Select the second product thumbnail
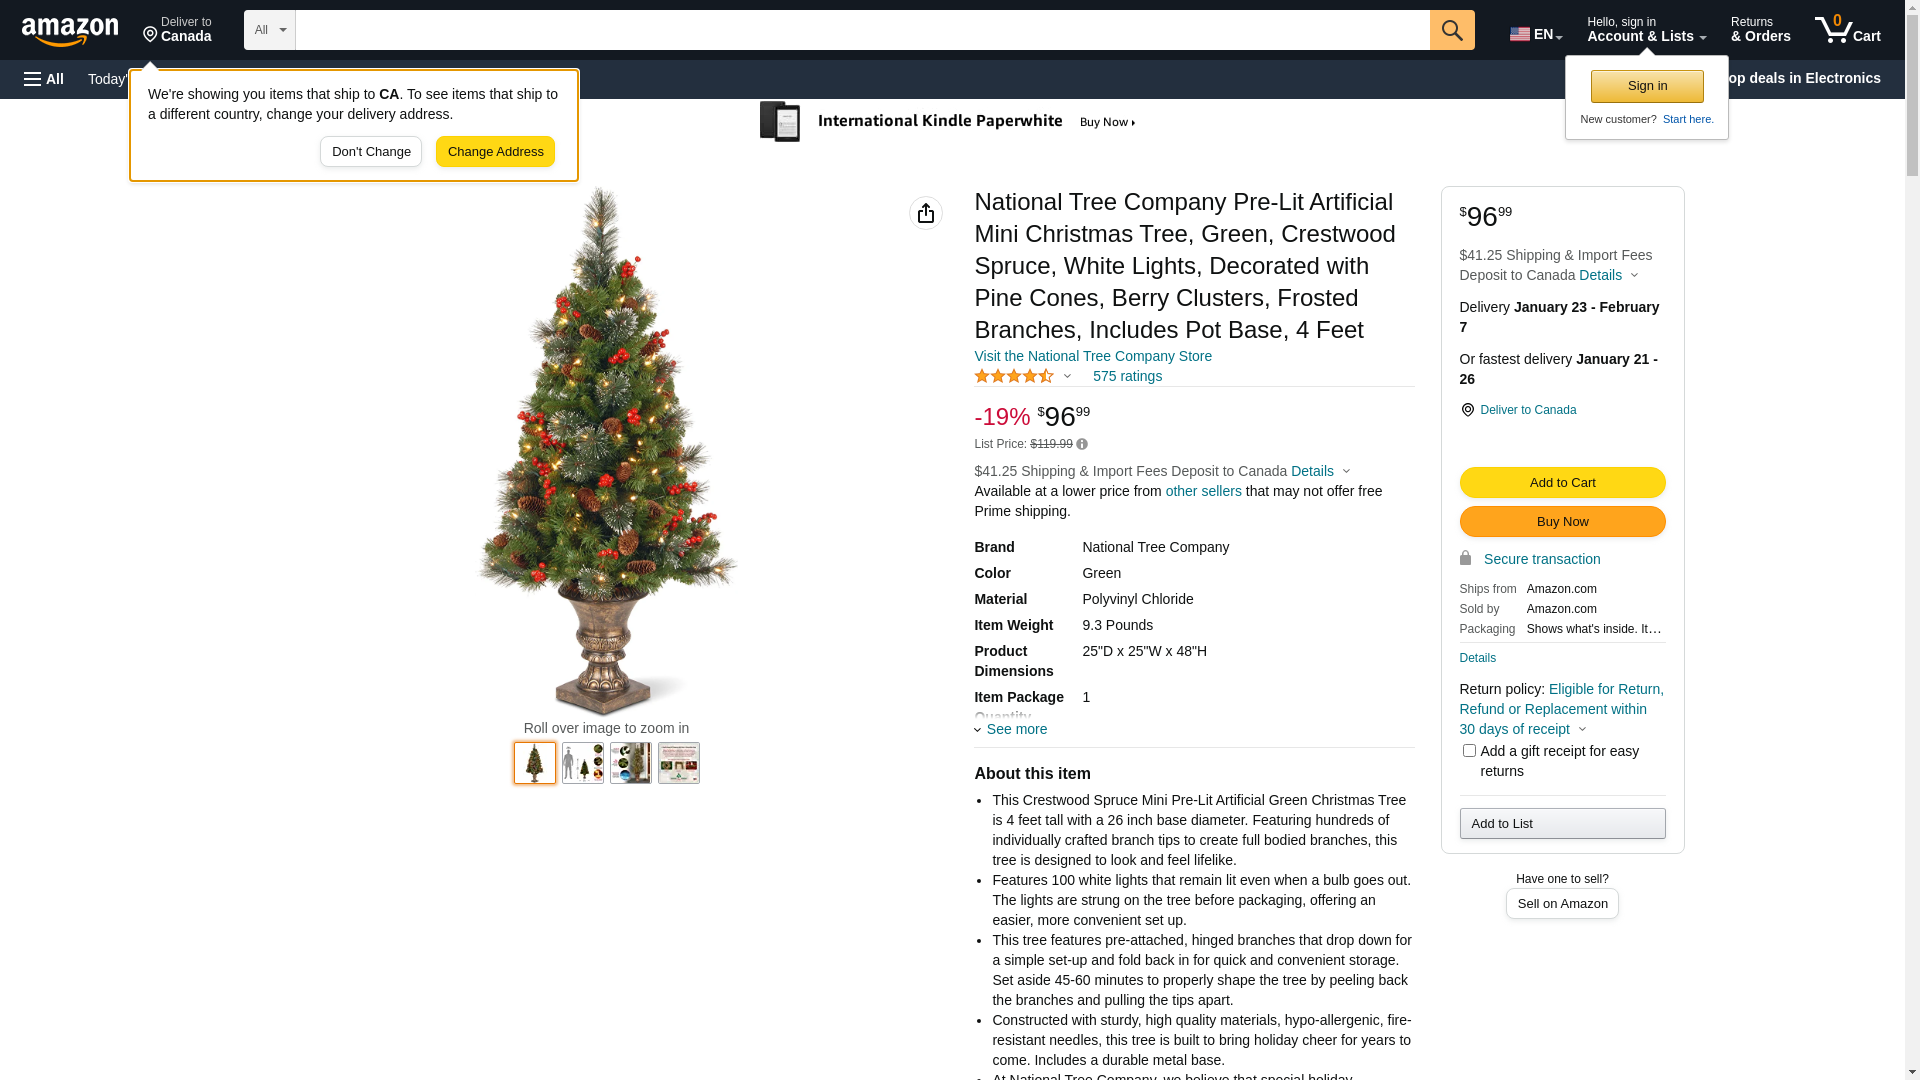 coord(583,763)
